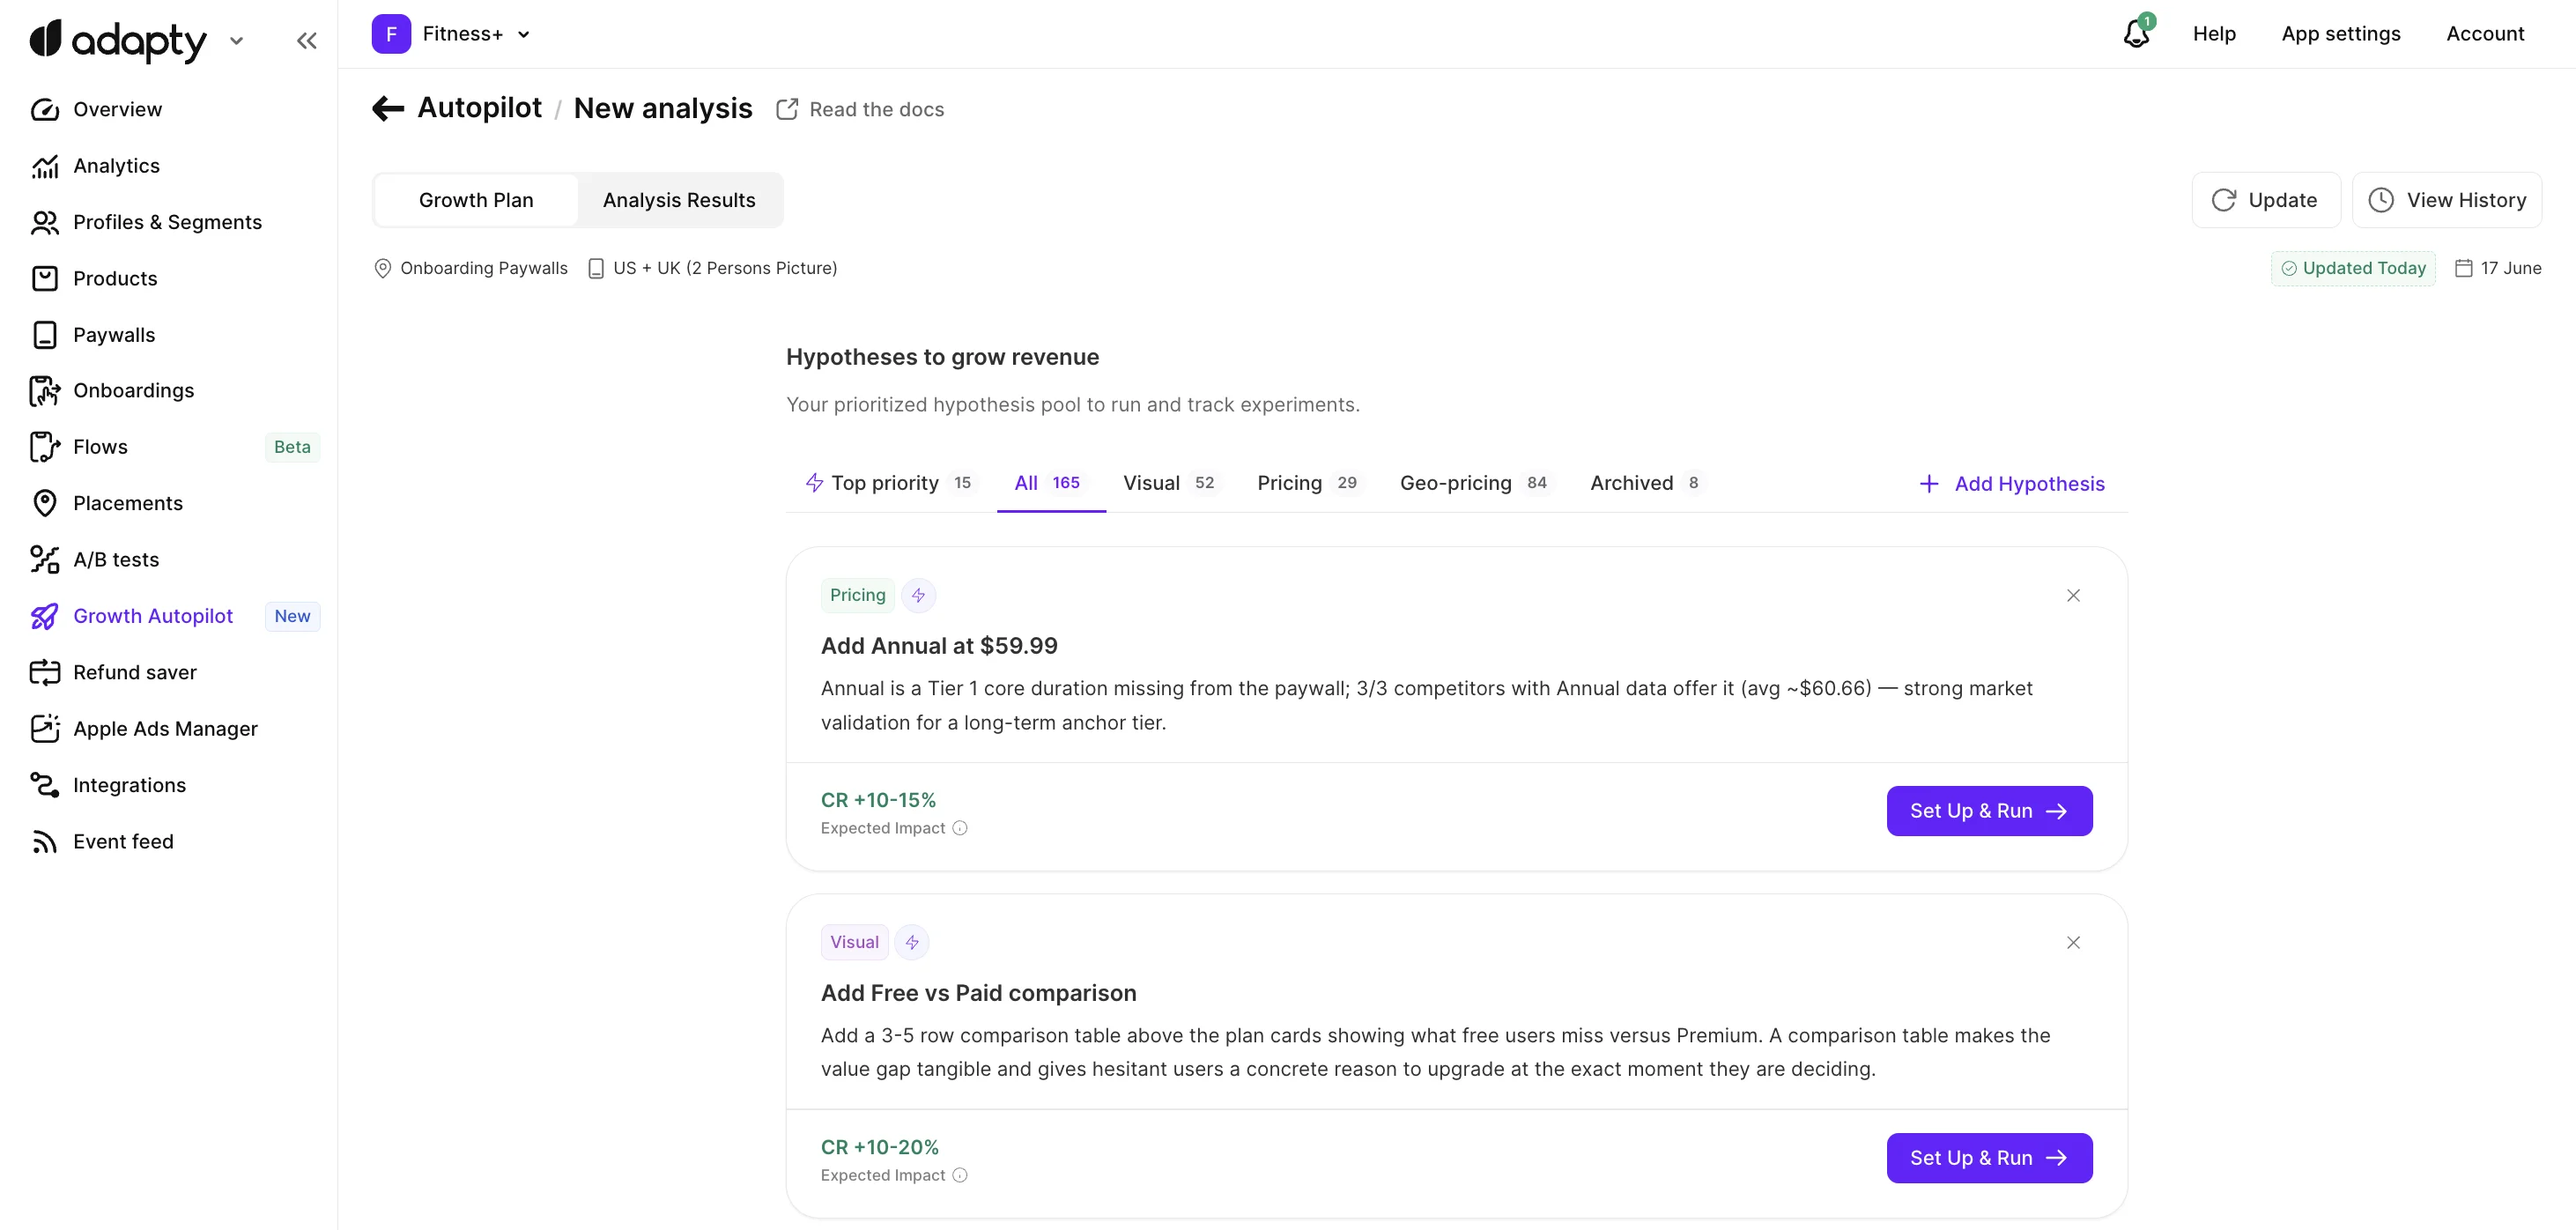
Task: Select the A/B tests icon
Action: click(x=45, y=560)
